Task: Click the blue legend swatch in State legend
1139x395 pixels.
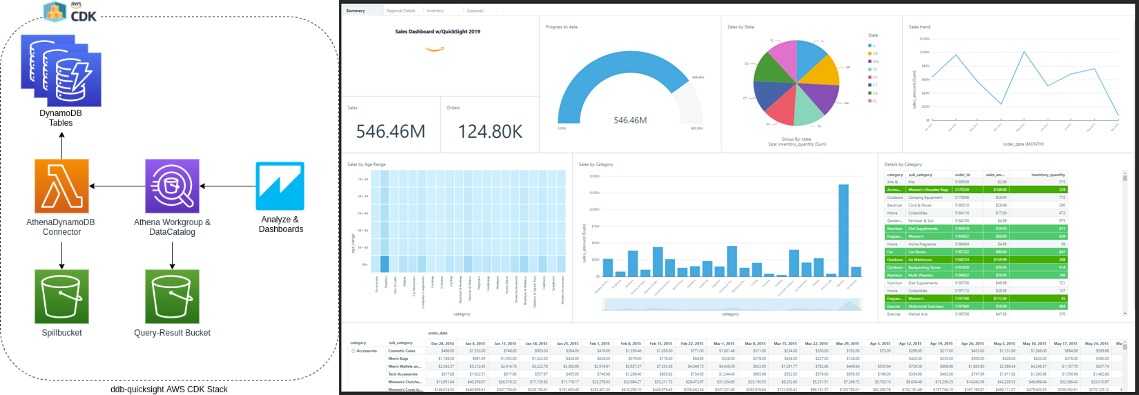Action: [x=870, y=46]
